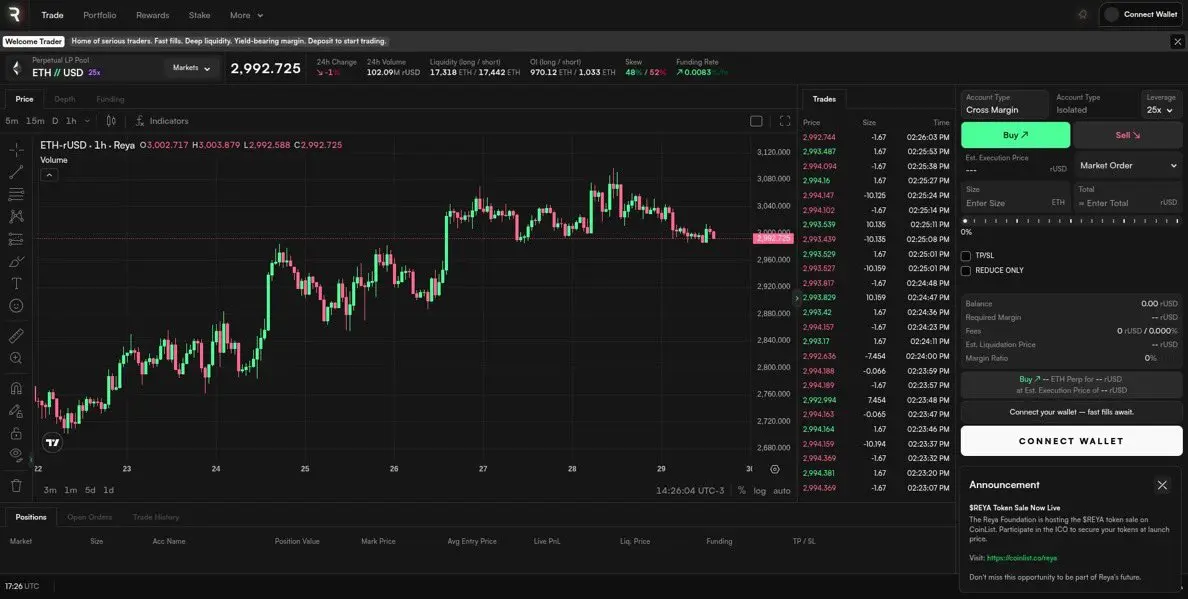Collapse the Trades panel with arrow handle
1188x599 pixels.
(x=796, y=298)
